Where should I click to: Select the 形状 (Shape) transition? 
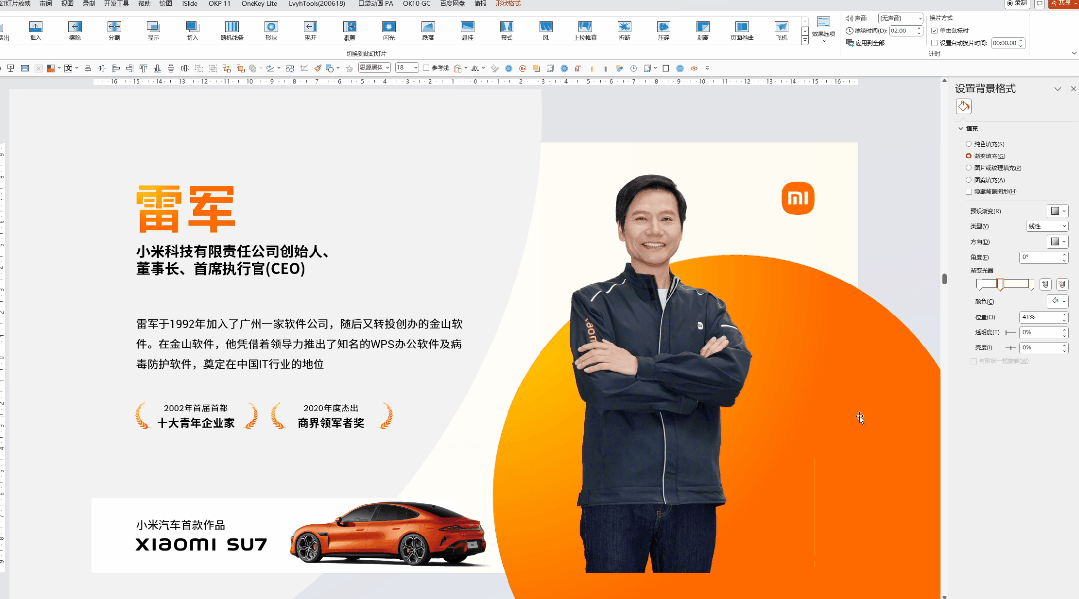(271, 30)
